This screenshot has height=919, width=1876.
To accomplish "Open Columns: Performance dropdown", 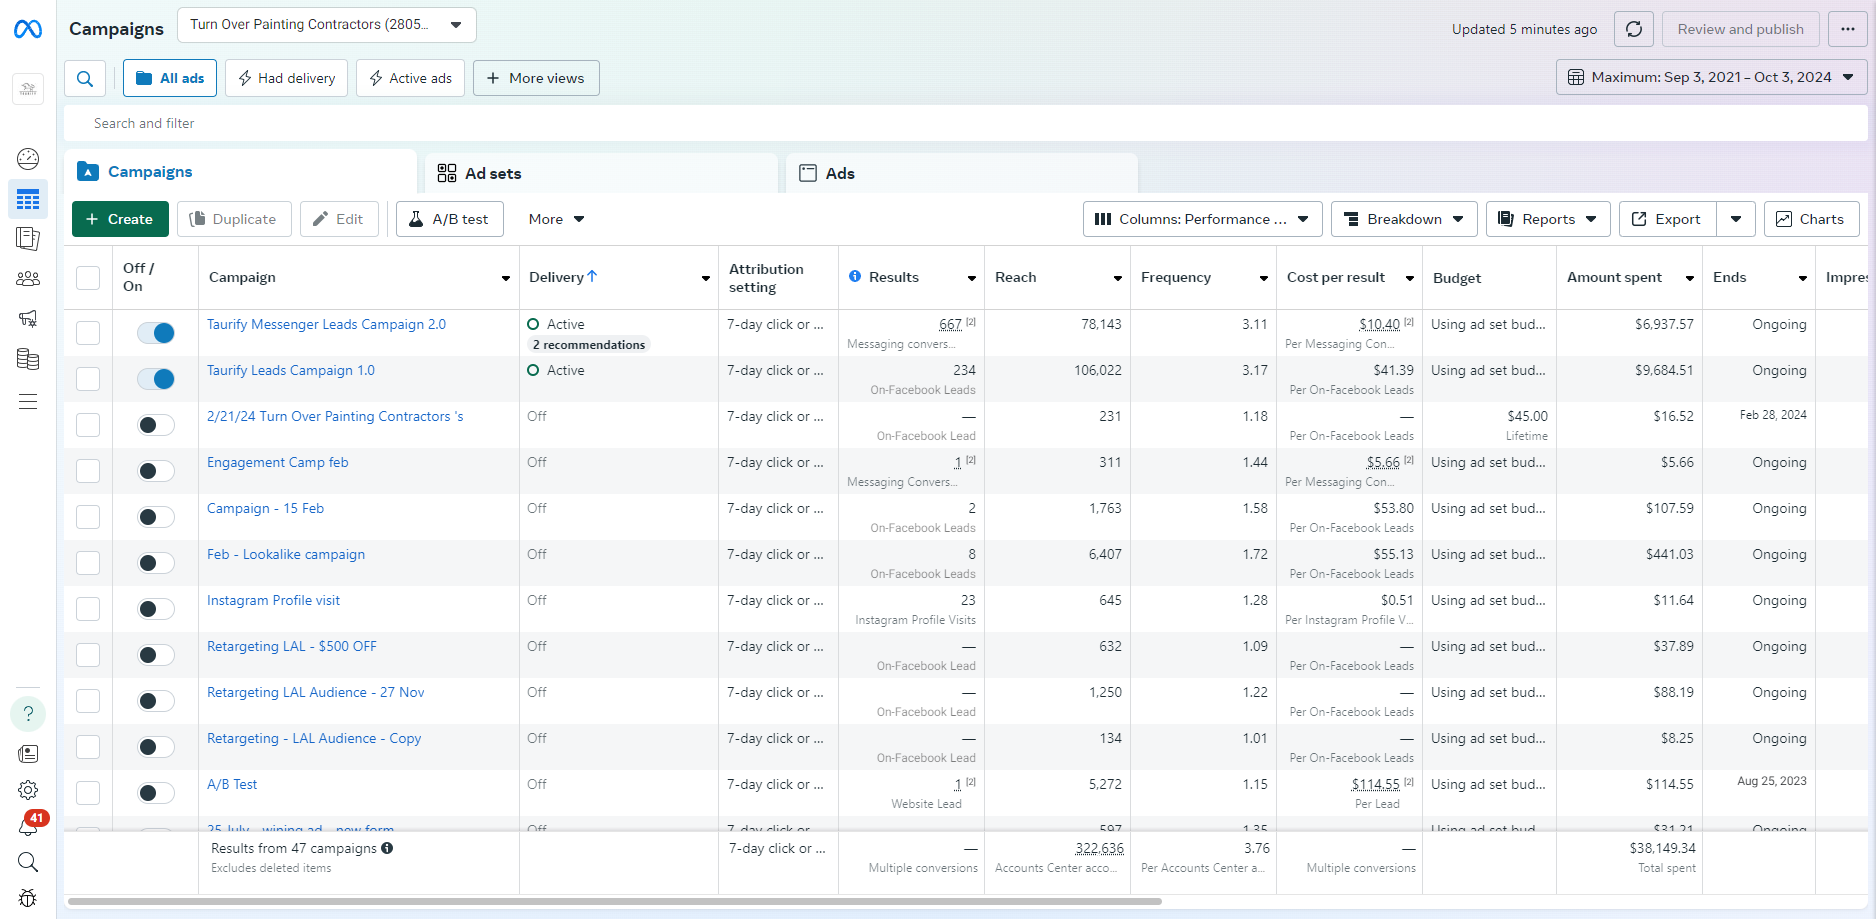I will click(1202, 219).
